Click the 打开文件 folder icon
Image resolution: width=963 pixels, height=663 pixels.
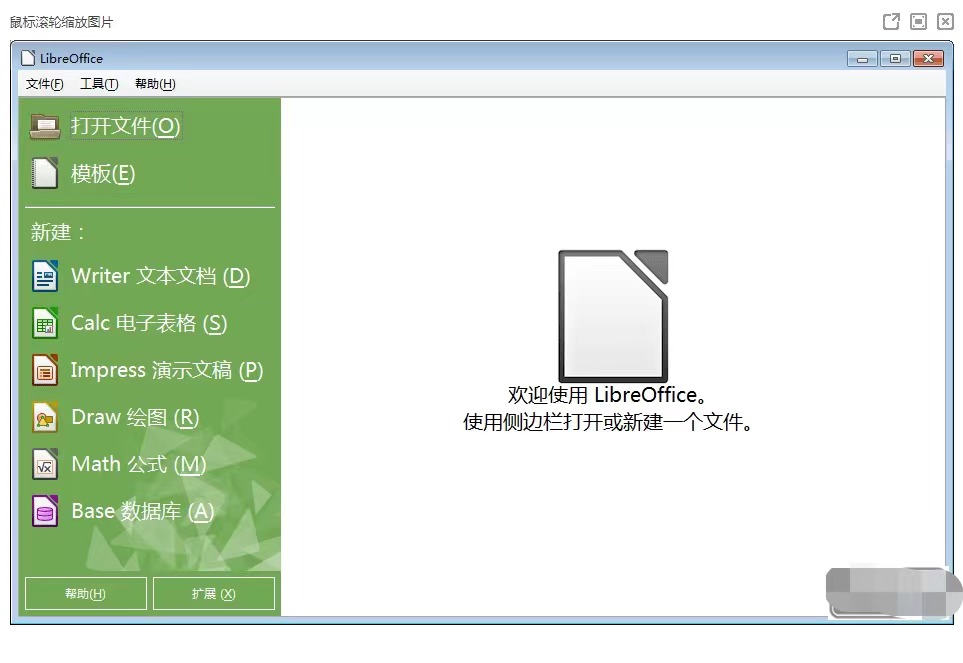click(45, 126)
